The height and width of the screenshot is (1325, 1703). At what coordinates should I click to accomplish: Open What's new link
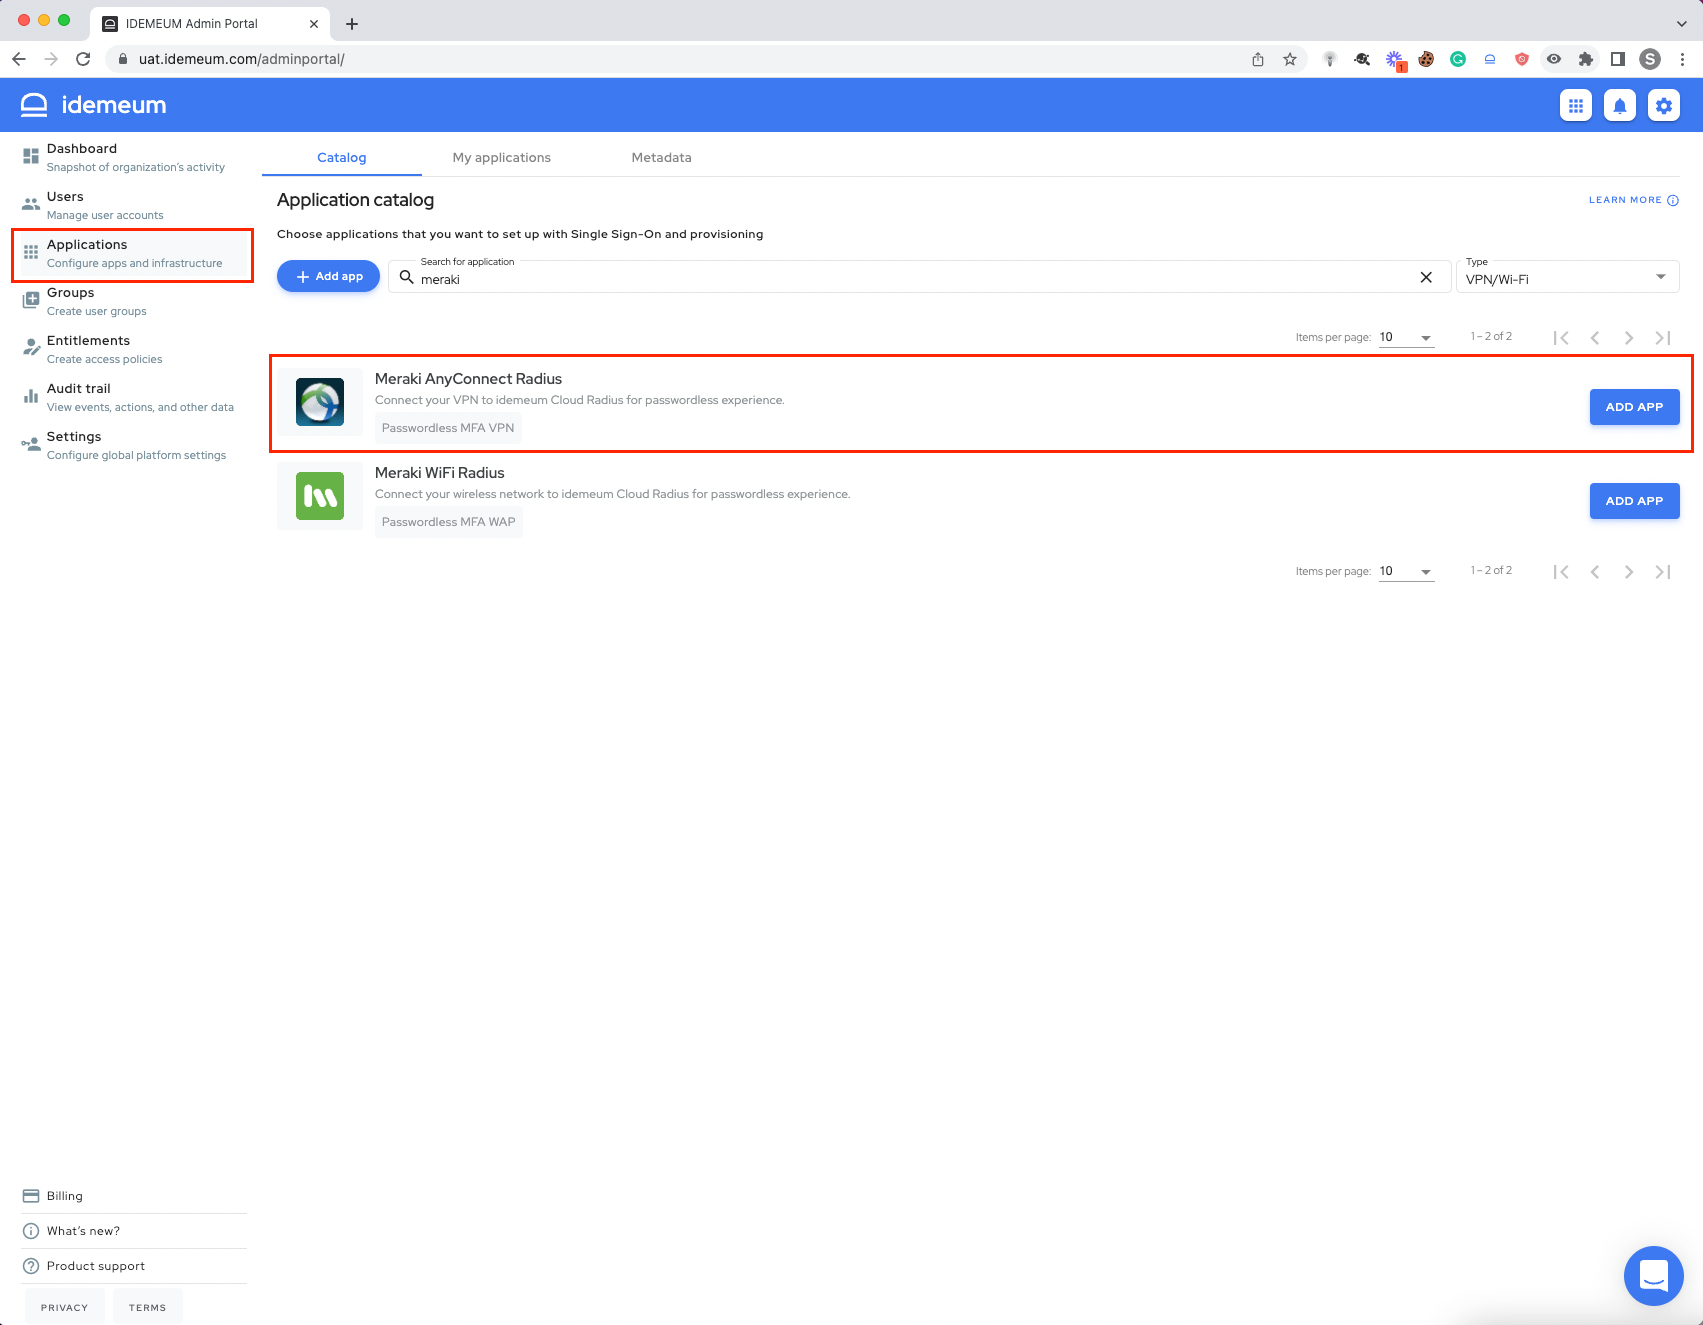click(x=134, y=1231)
